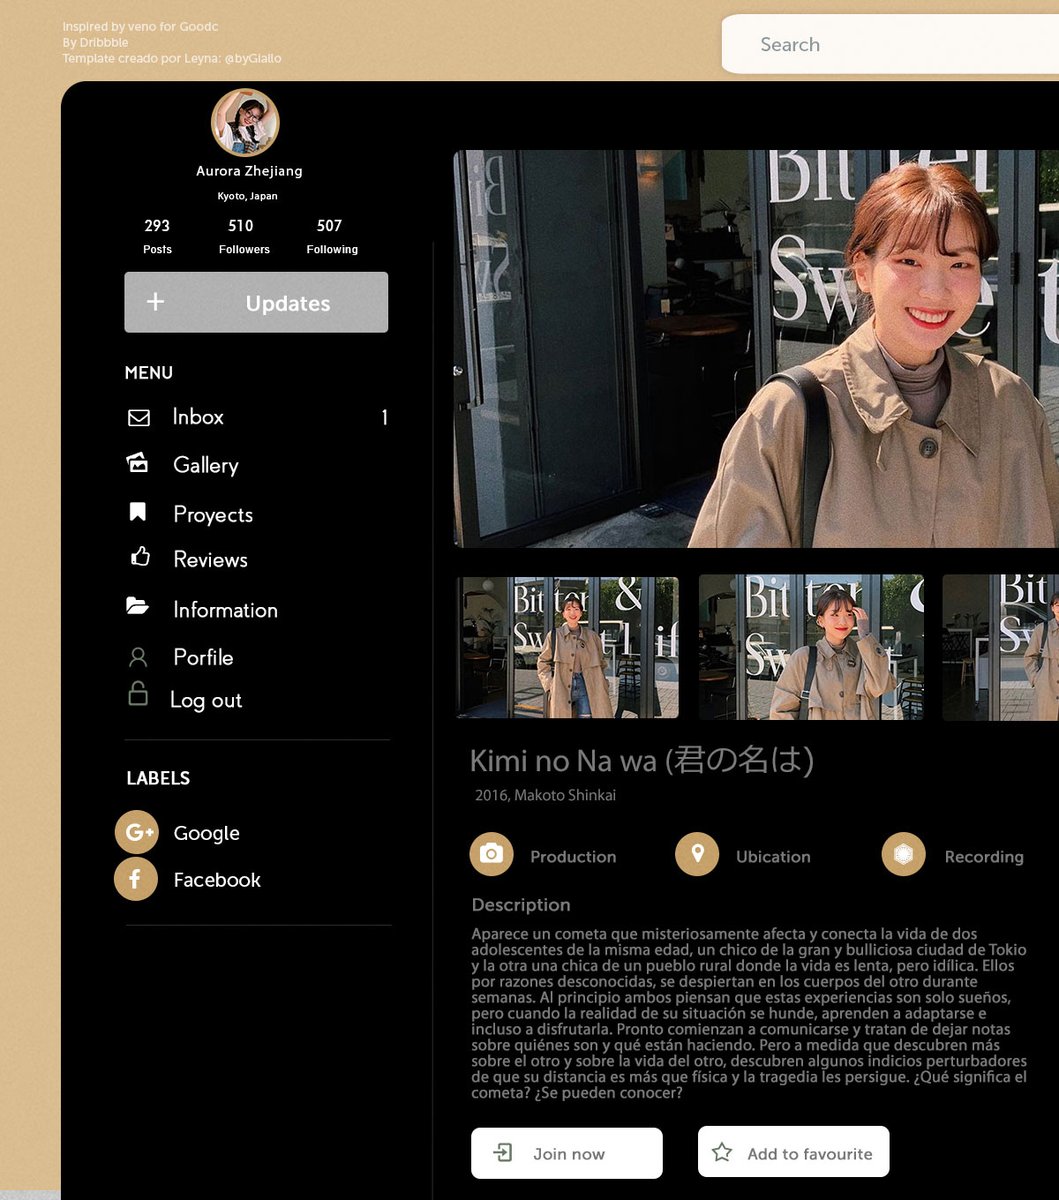Click the Kimi no Na wa title
This screenshot has height=1200, width=1059.
tap(642, 761)
